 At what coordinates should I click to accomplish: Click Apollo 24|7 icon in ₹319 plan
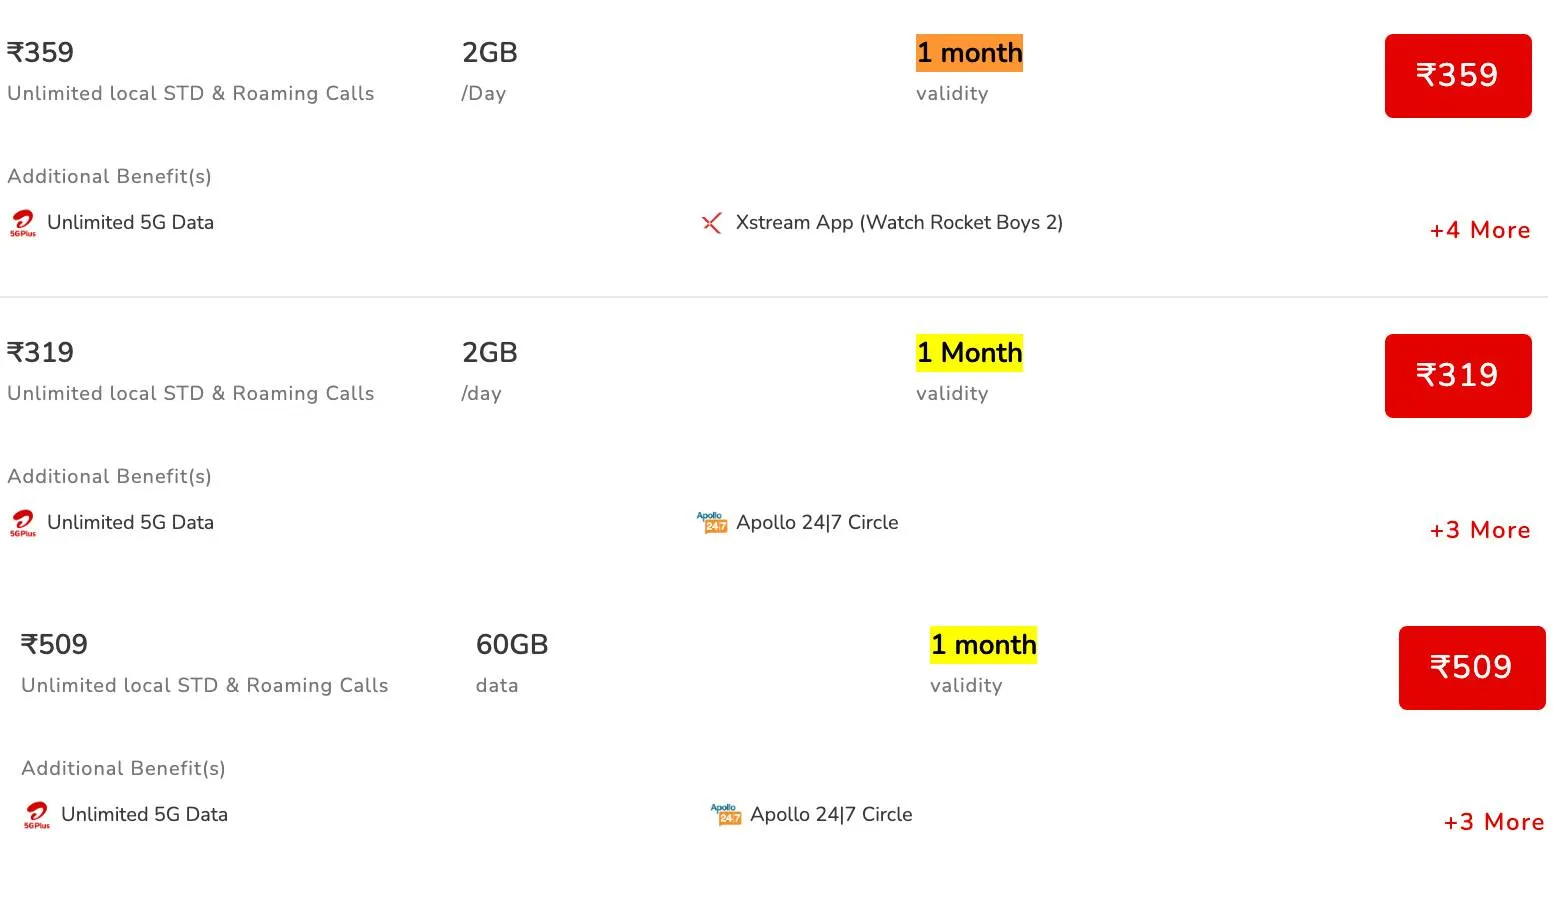click(712, 522)
